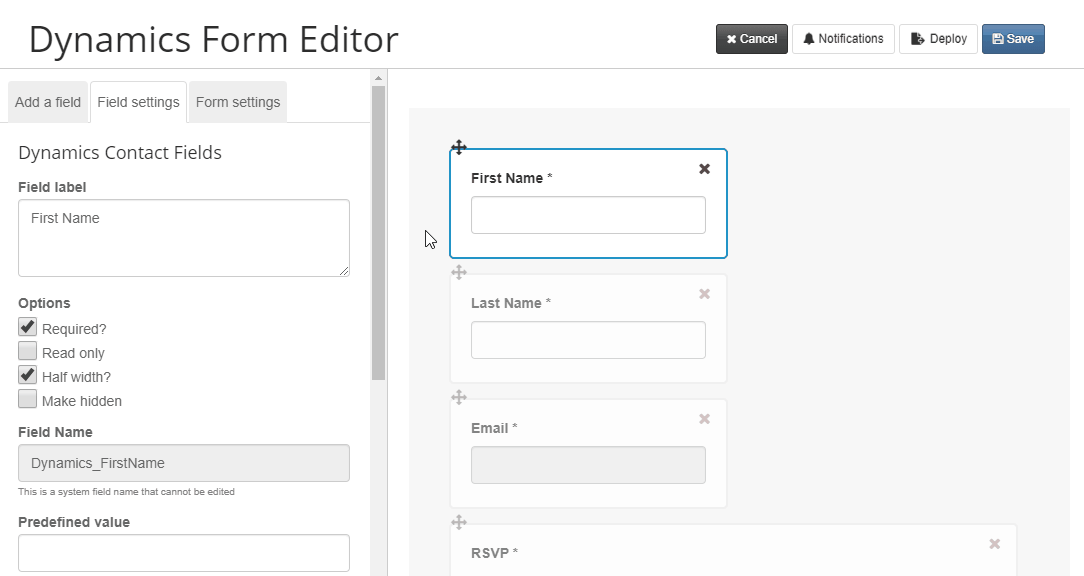Click the move handle above Email field
This screenshot has height=576, width=1084.
coord(459,398)
